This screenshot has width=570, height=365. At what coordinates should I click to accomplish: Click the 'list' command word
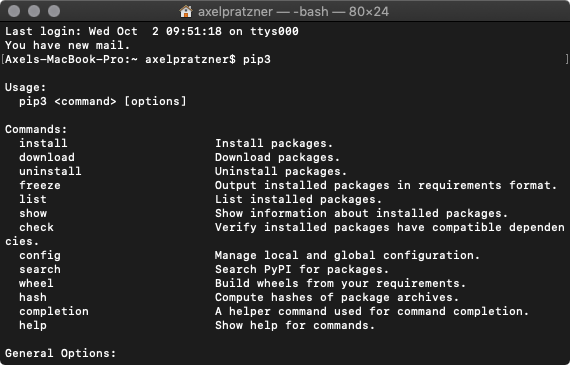tap(33, 199)
